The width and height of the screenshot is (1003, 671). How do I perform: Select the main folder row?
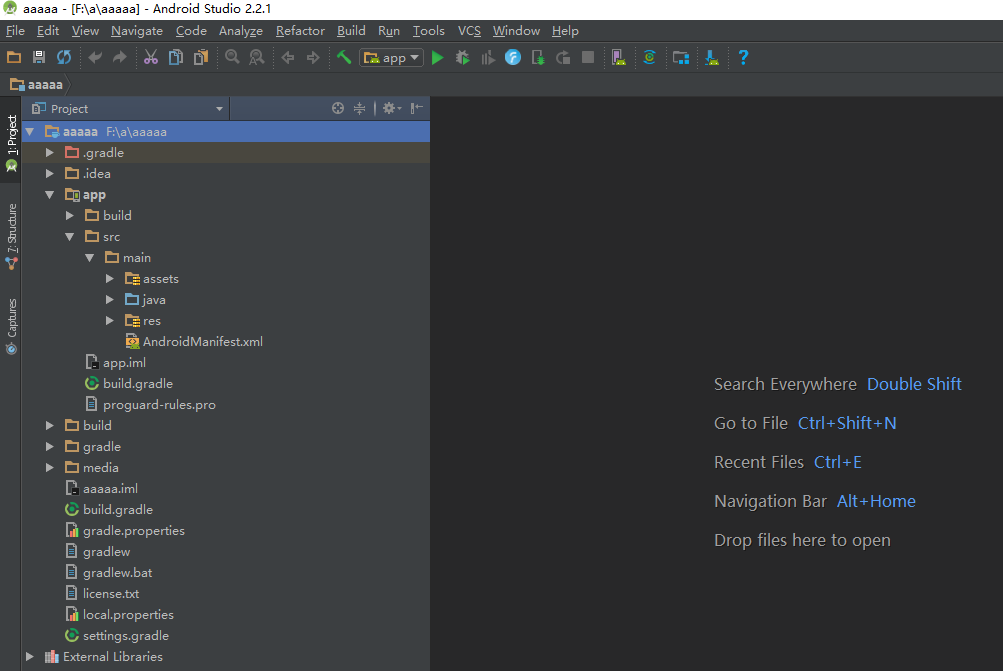click(x=226, y=258)
